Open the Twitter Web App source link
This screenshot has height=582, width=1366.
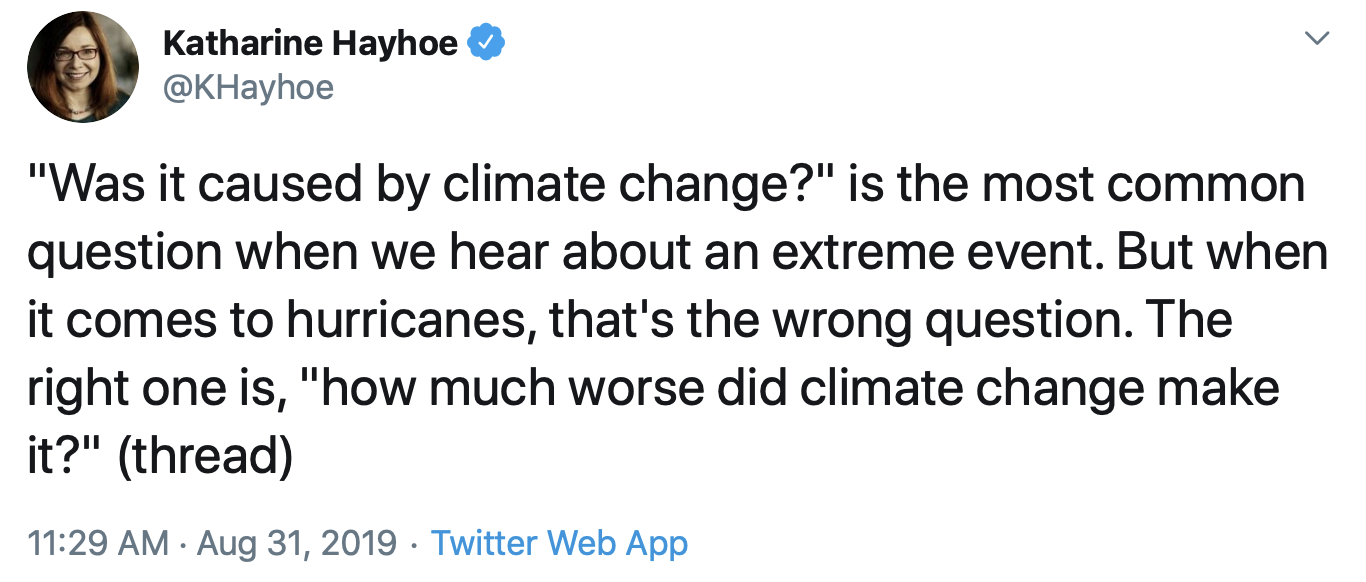pyautogui.click(x=559, y=544)
